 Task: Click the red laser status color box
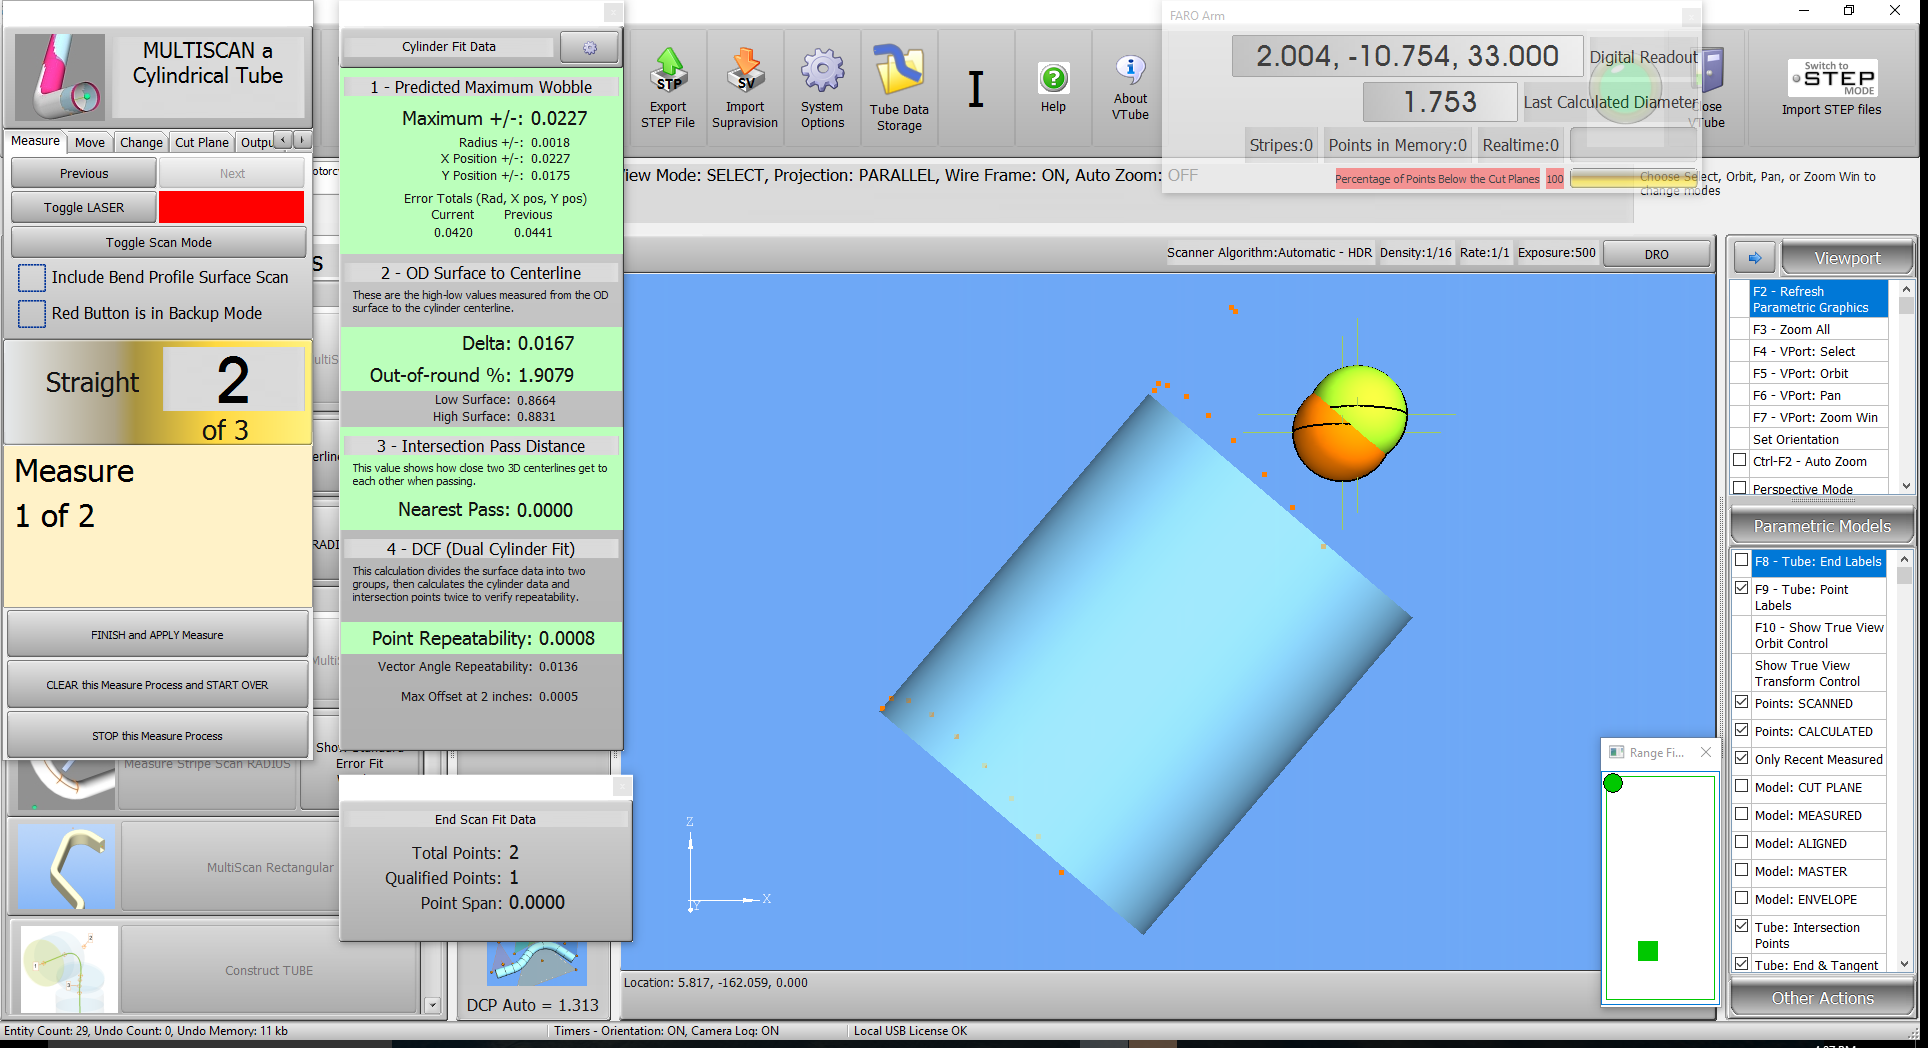tap(231, 208)
